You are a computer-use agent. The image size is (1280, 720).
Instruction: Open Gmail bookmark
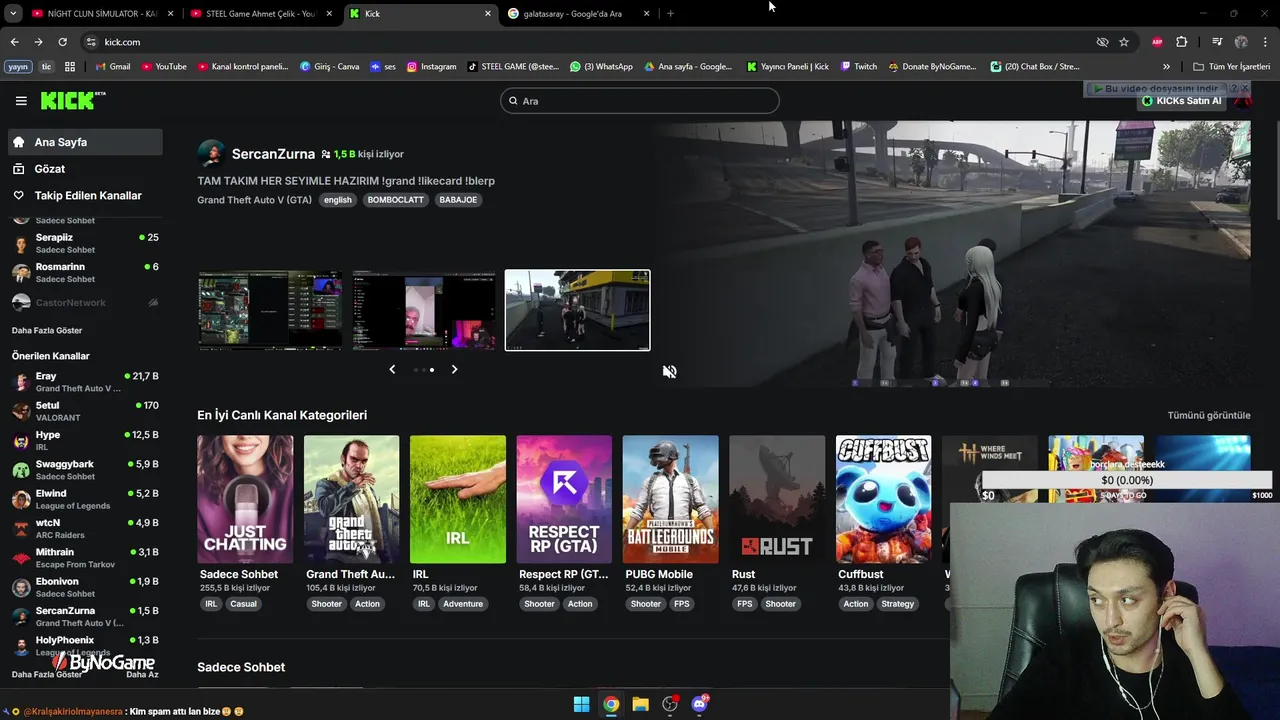click(113, 67)
